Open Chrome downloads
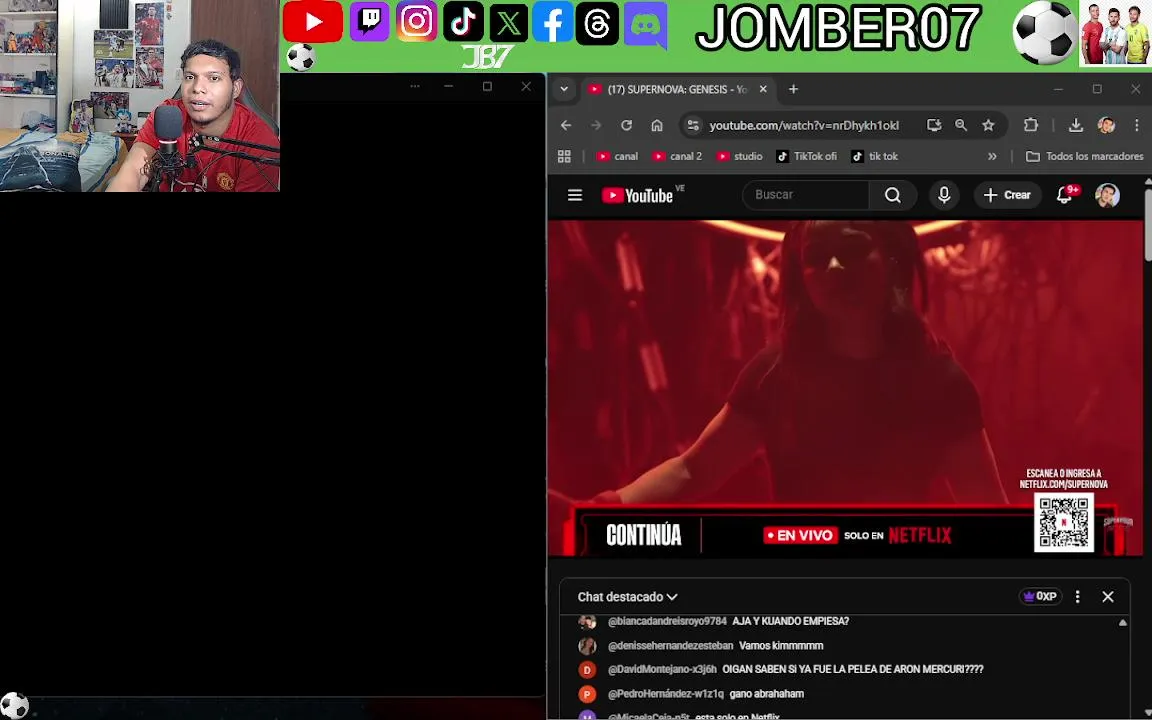Screen dimensions: 1152x720 [1076, 126]
